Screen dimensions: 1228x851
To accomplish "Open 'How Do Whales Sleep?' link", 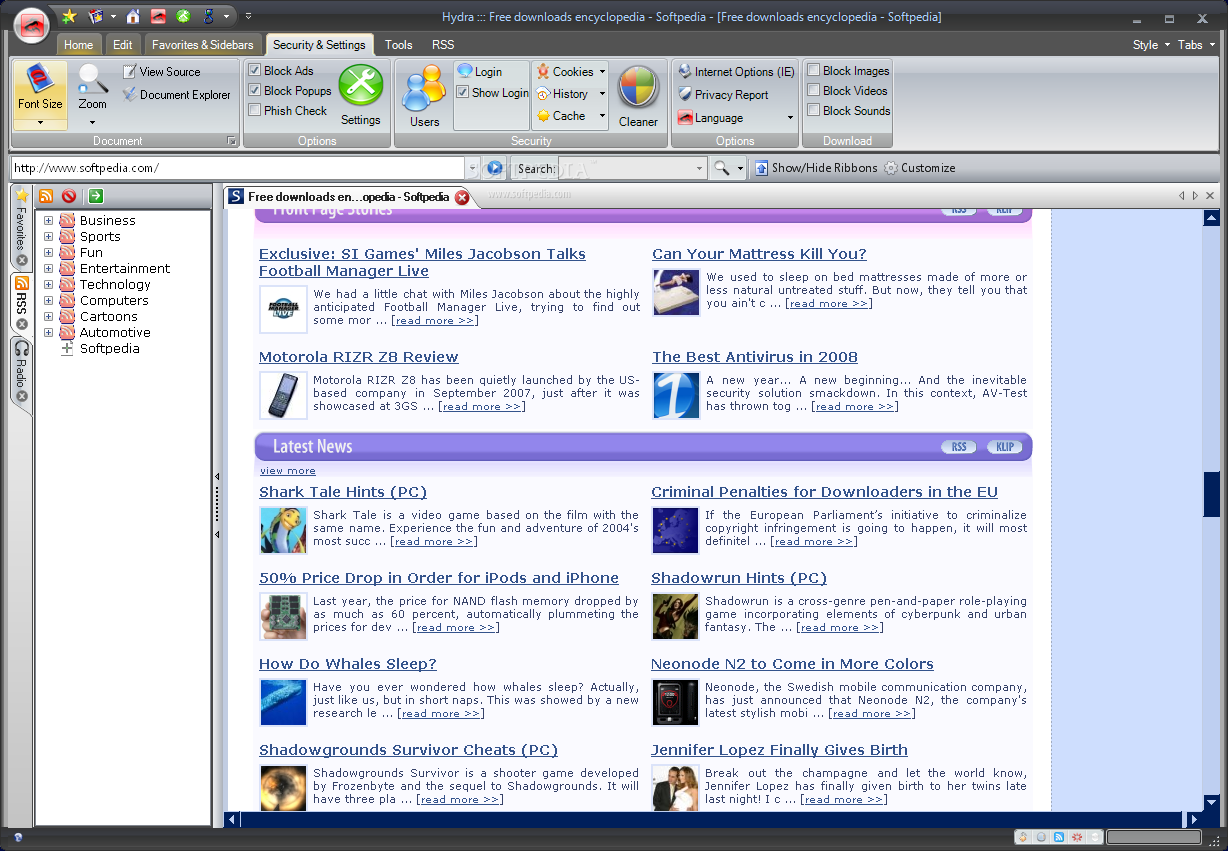I will (x=348, y=664).
